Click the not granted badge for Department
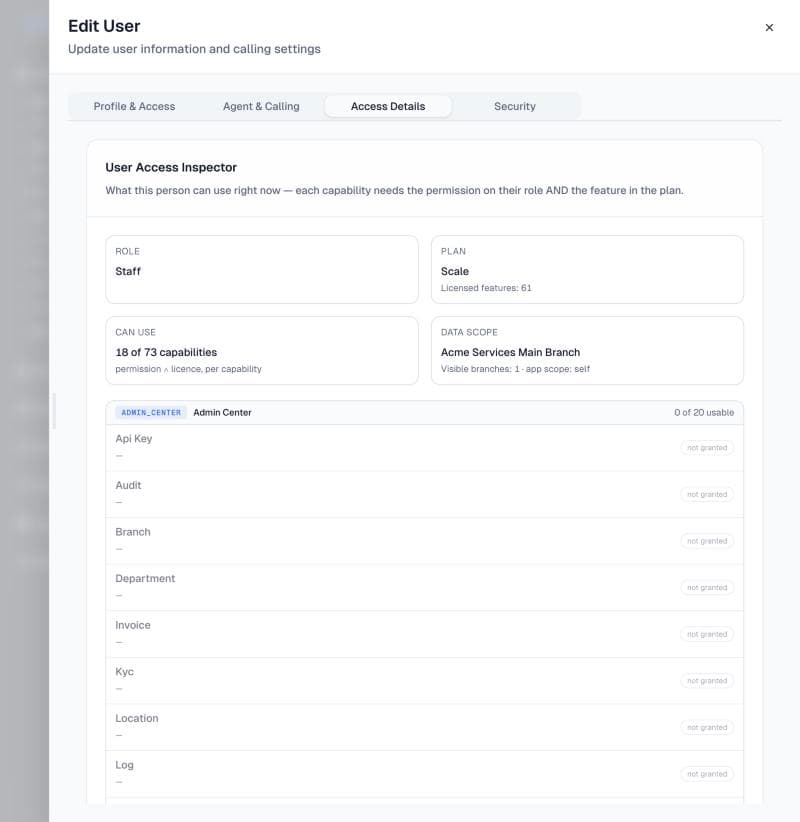 click(x=707, y=588)
